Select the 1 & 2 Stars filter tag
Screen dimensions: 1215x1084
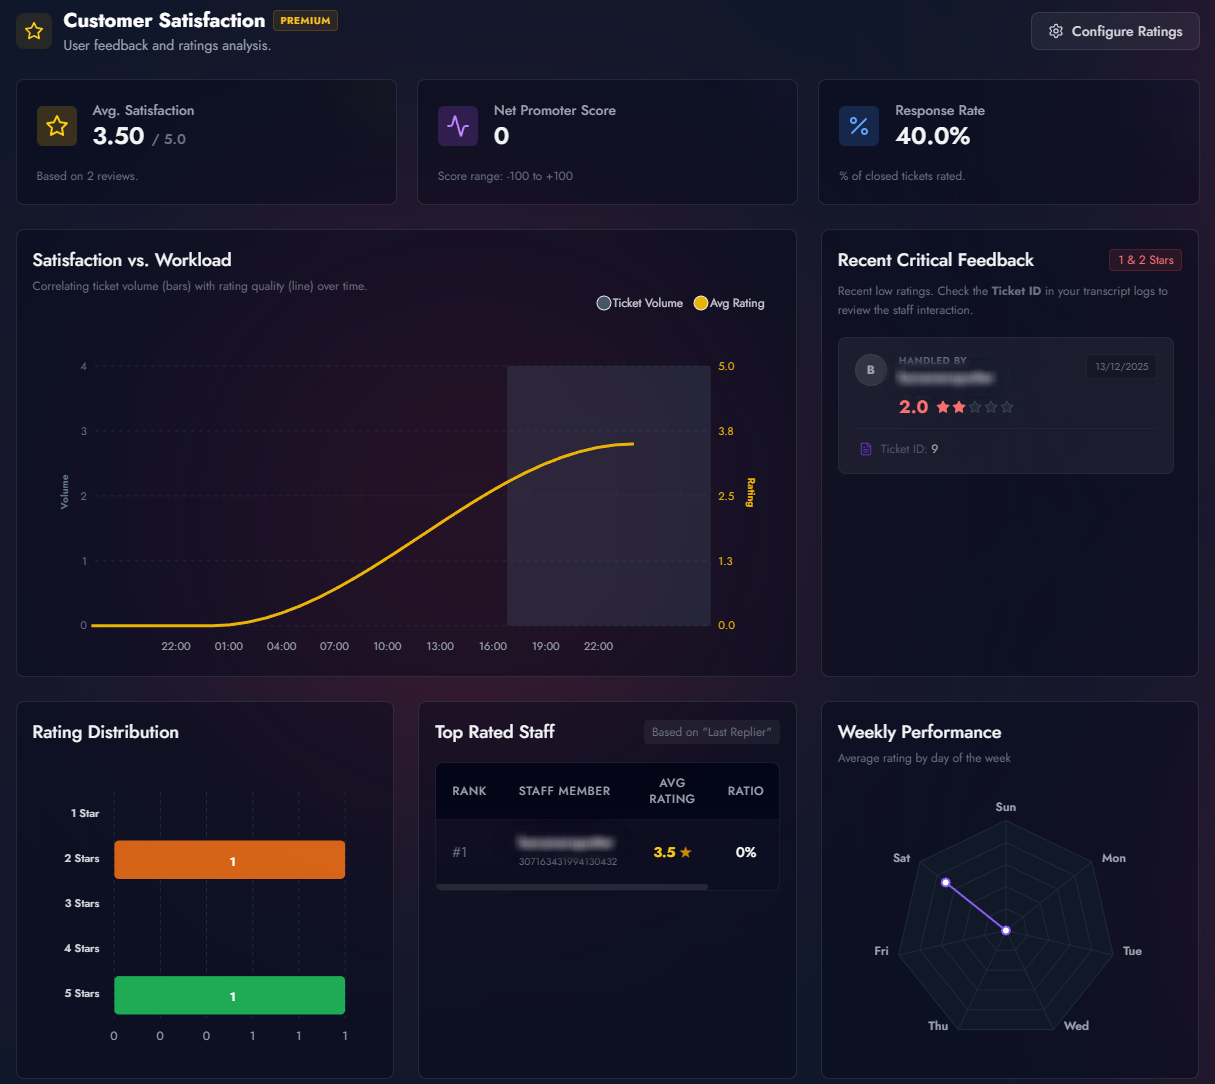(x=1145, y=260)
